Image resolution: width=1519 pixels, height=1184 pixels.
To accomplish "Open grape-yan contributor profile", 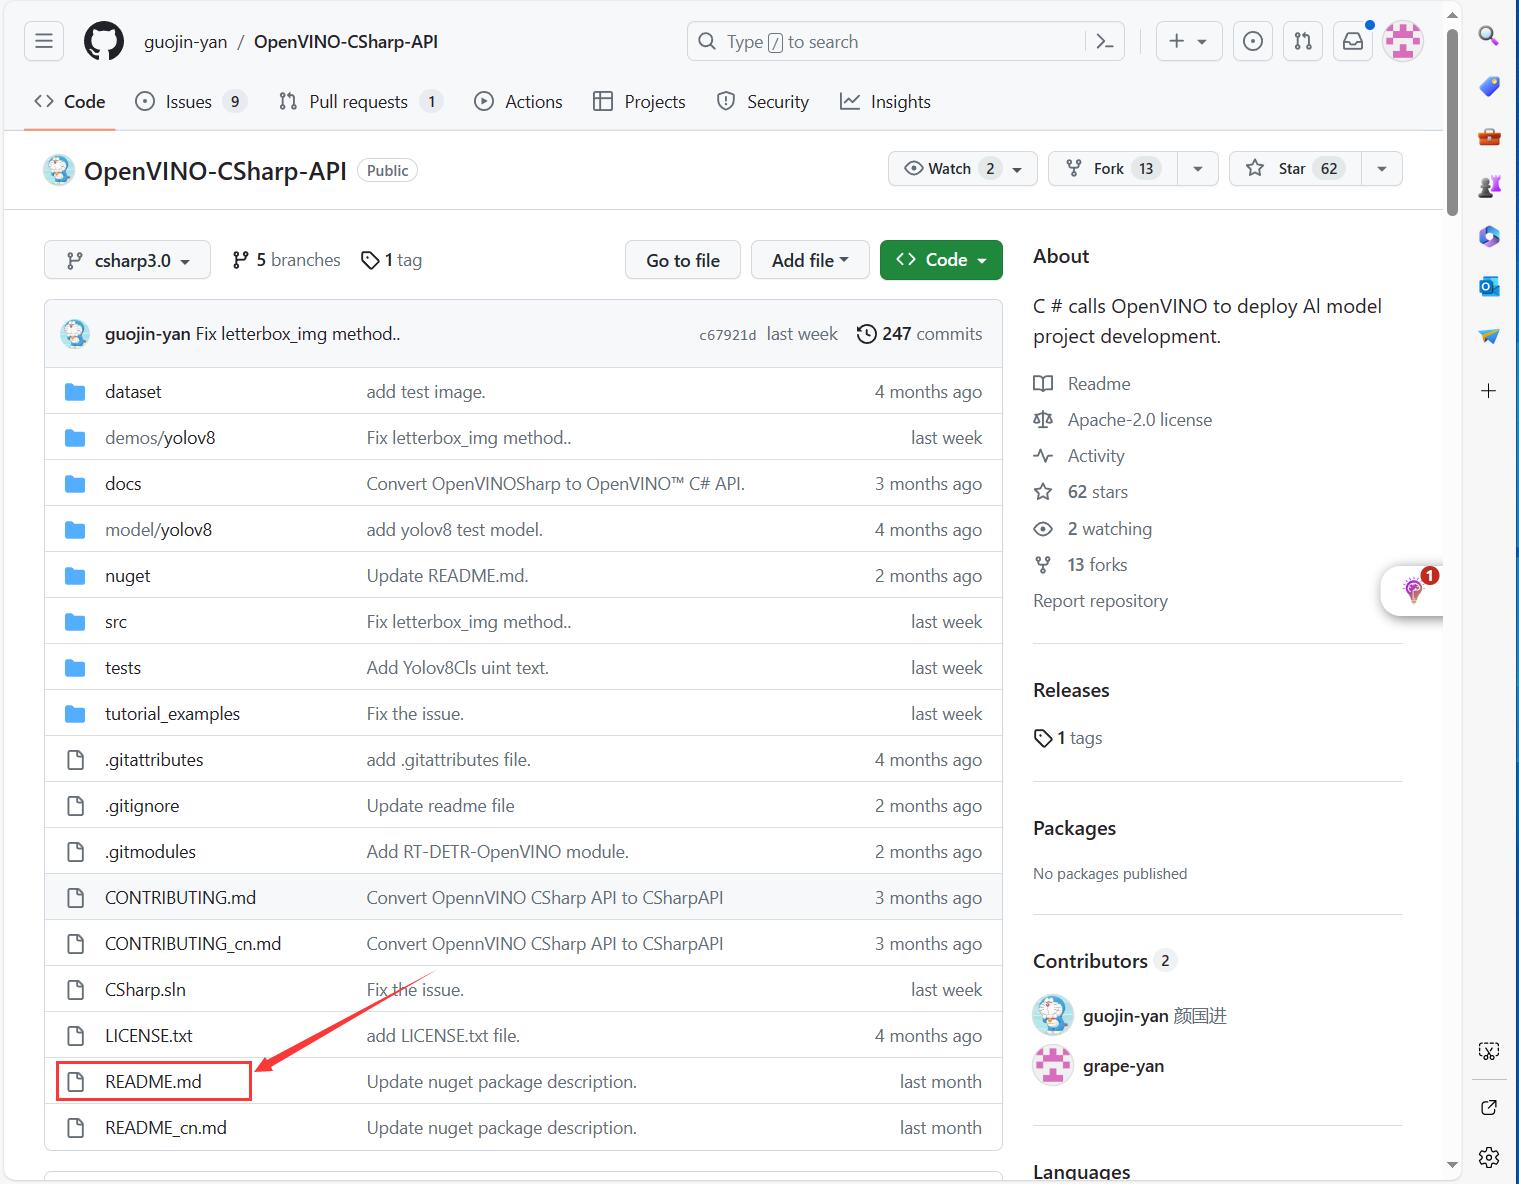I will pyautogui.click(x=1123, y=1066).
